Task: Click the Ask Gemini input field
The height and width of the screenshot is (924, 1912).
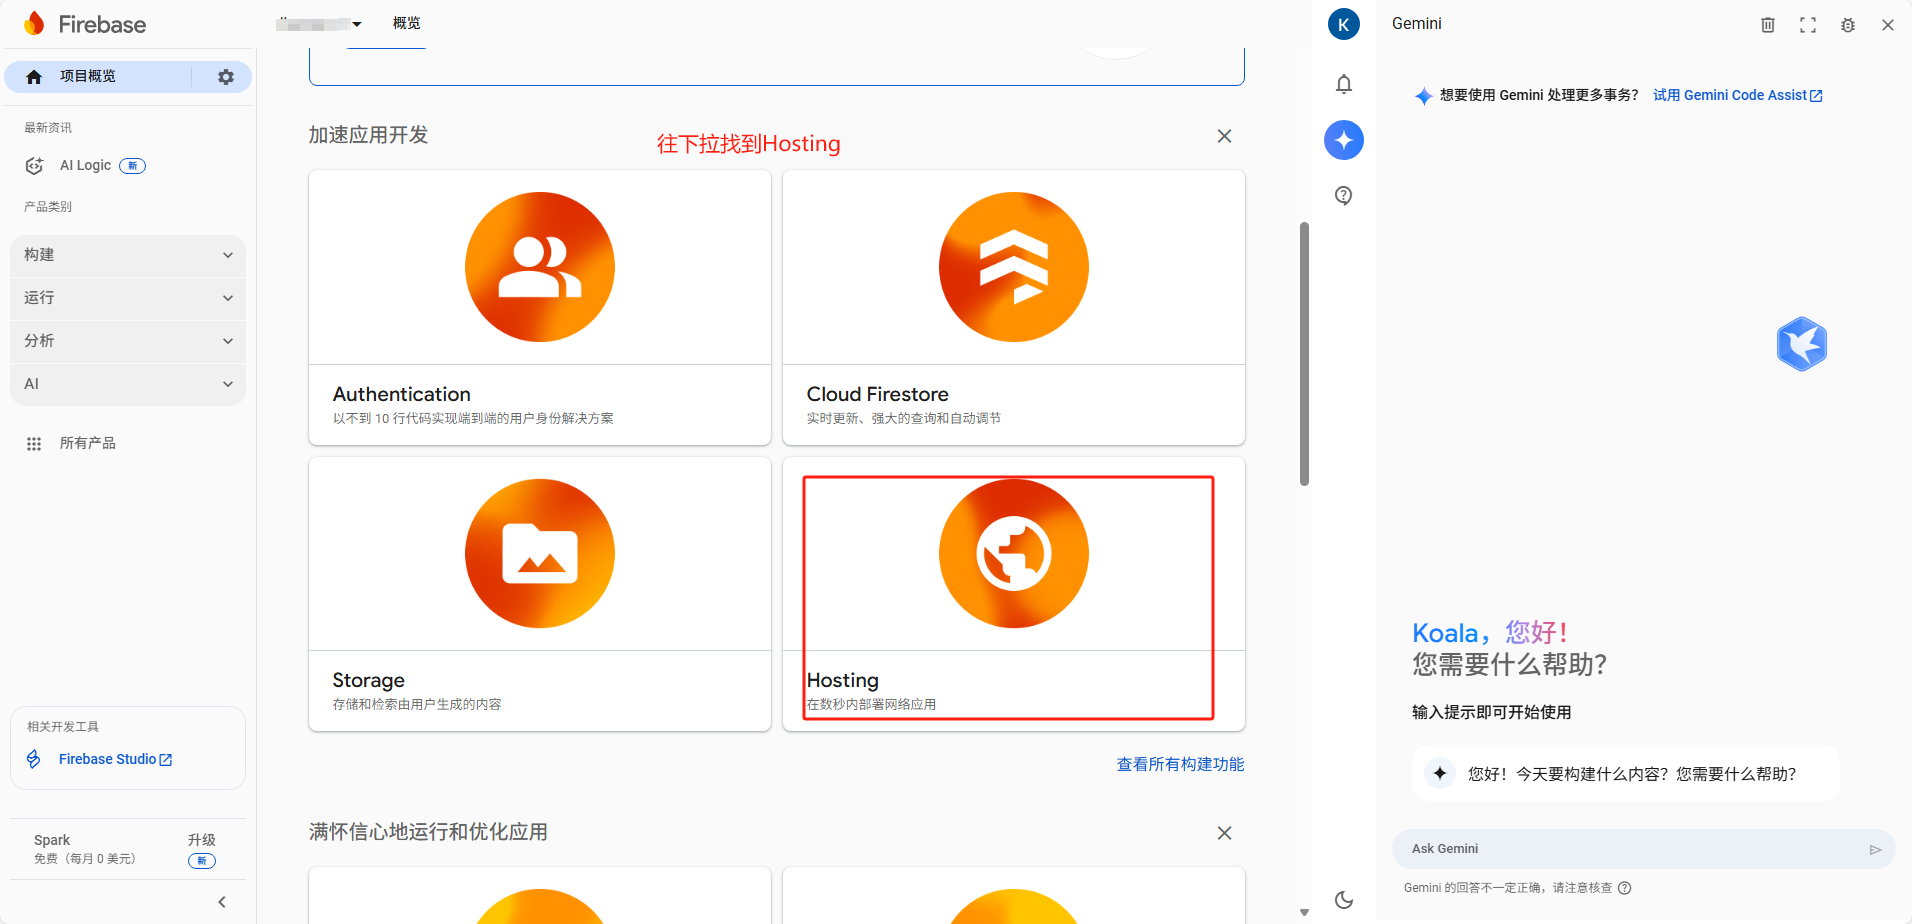Action: coord(1630,849)
